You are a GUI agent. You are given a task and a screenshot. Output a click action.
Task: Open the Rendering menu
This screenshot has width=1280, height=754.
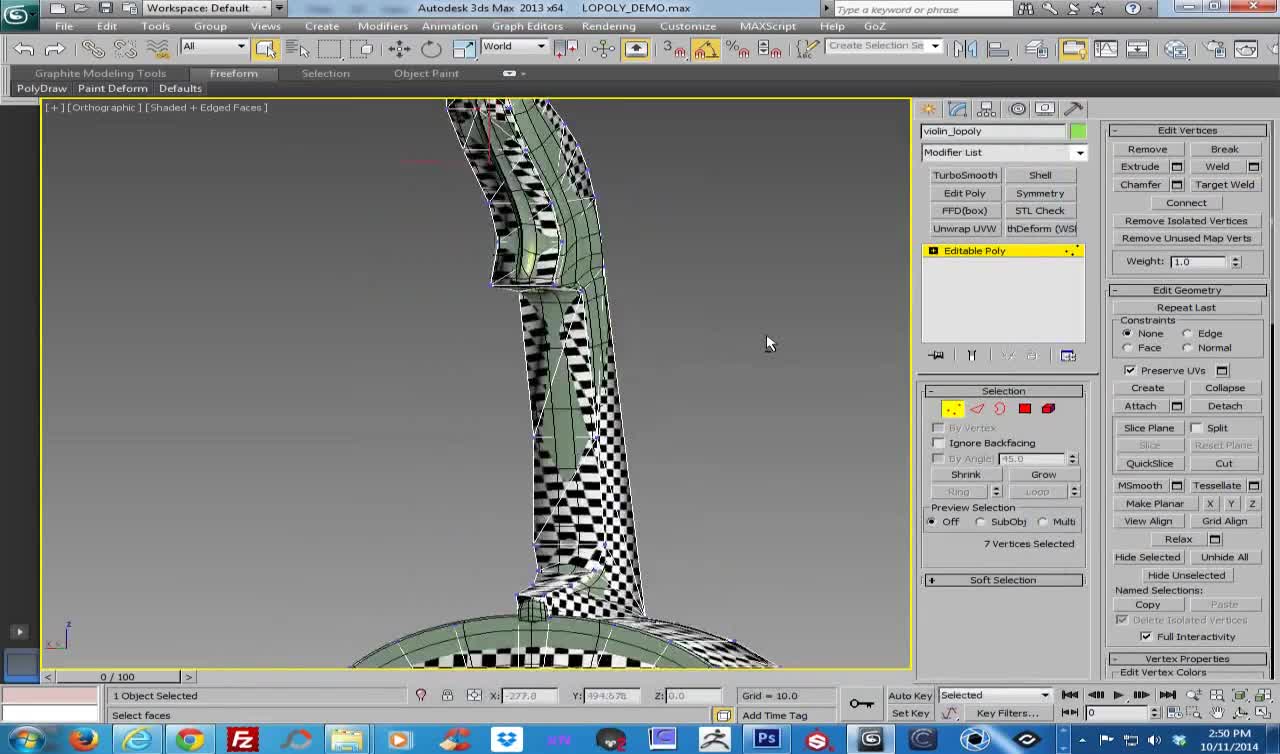(608, 26)
